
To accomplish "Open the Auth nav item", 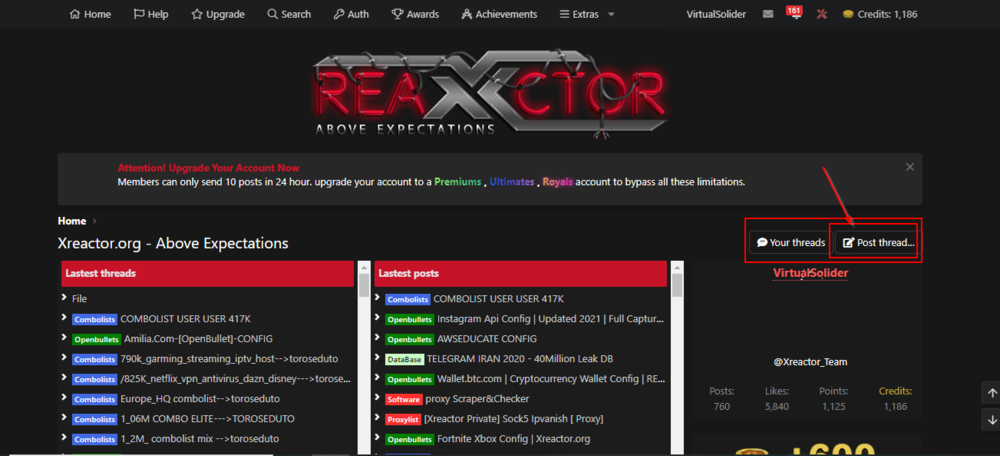I will point(351,14).
